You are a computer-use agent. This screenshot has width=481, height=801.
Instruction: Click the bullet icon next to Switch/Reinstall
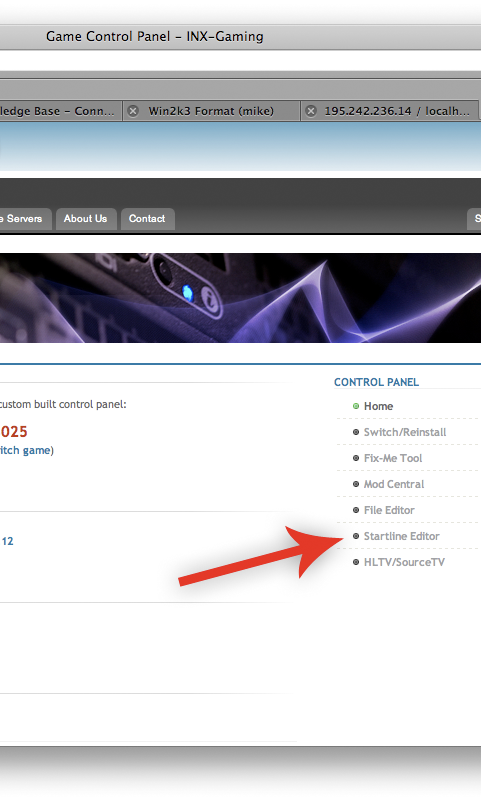point(356,432)
